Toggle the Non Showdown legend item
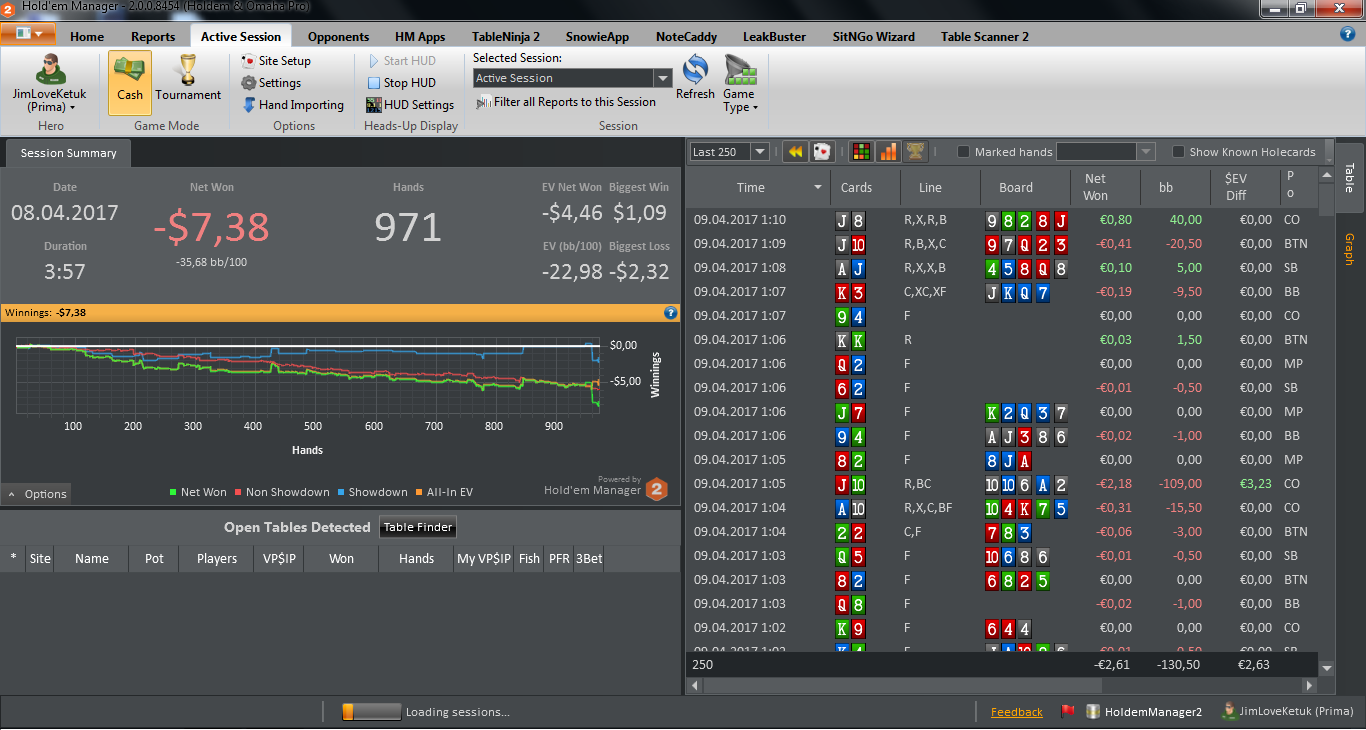1366x730 pixels. pos(282,492)
